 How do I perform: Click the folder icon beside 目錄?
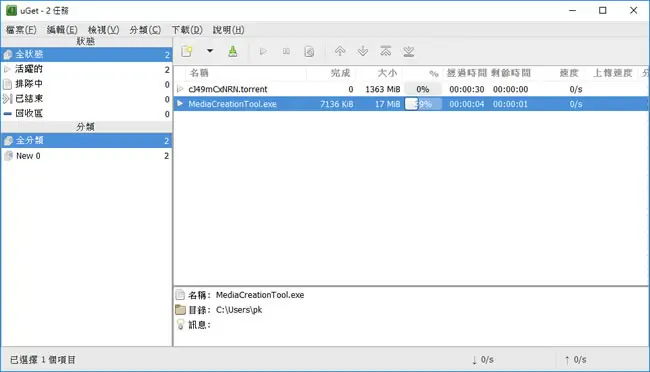click(x=180, y=310)
